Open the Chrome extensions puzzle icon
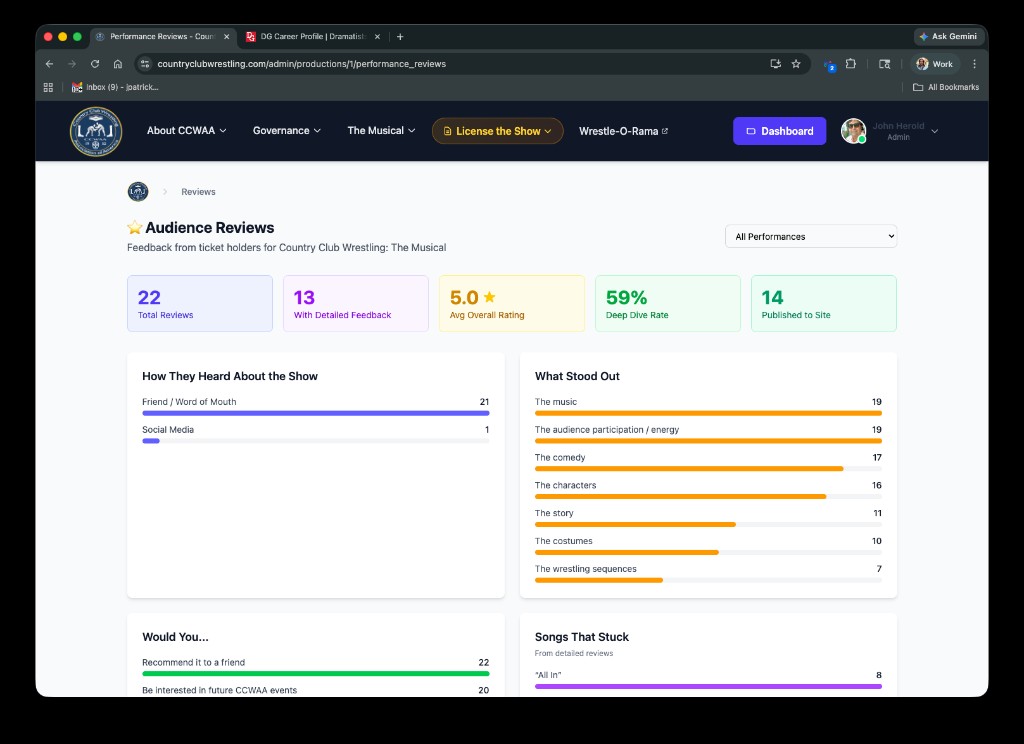 coord(850,63)
